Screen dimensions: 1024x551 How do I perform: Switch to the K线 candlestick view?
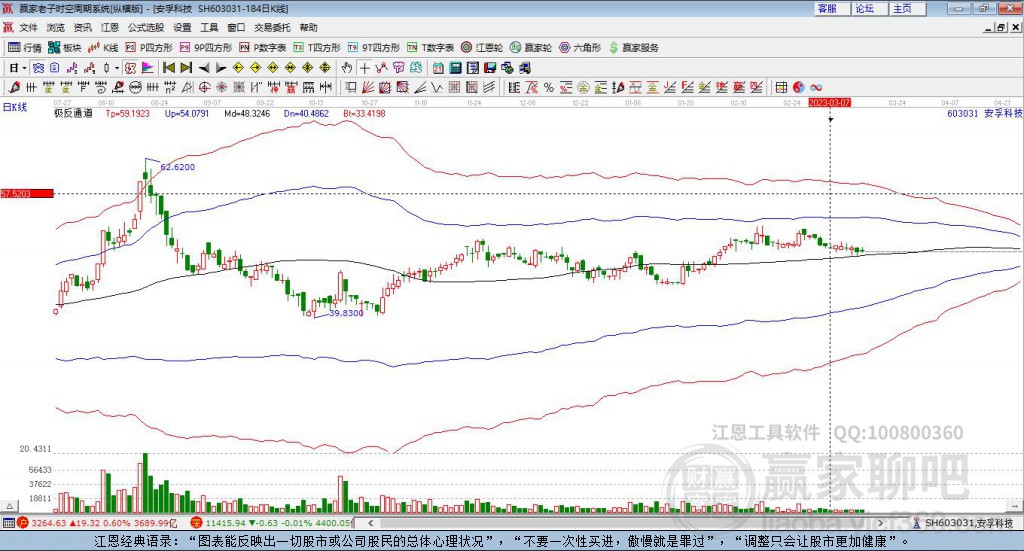(103, 48)
